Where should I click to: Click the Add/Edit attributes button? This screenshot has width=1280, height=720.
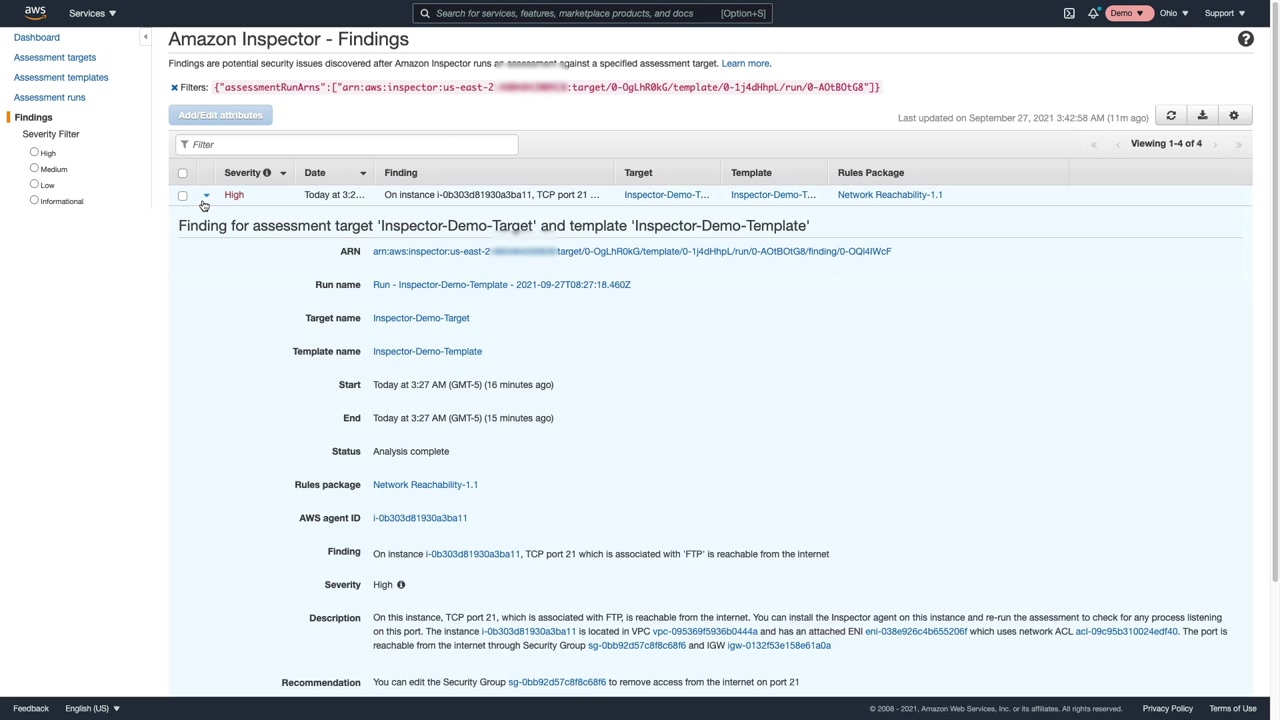click(x=220, y=115)
